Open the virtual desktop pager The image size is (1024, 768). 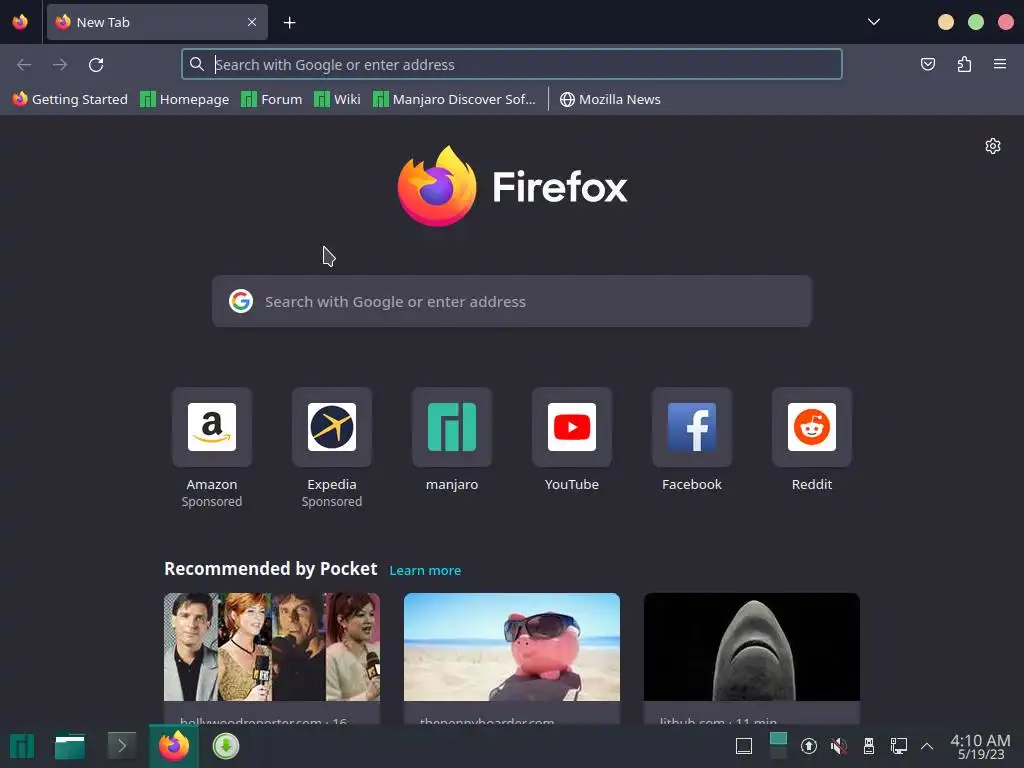tap(778, 746)
